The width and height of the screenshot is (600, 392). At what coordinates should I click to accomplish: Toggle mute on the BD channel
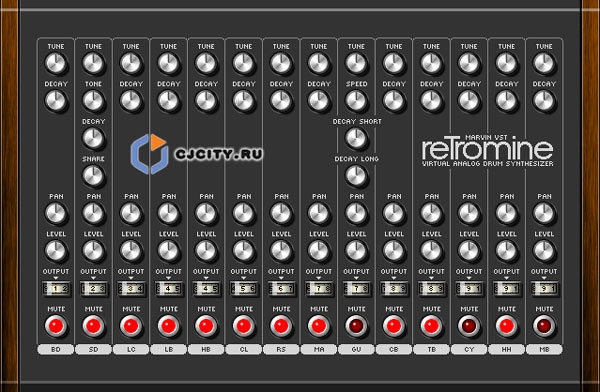(x=56, y=326)
